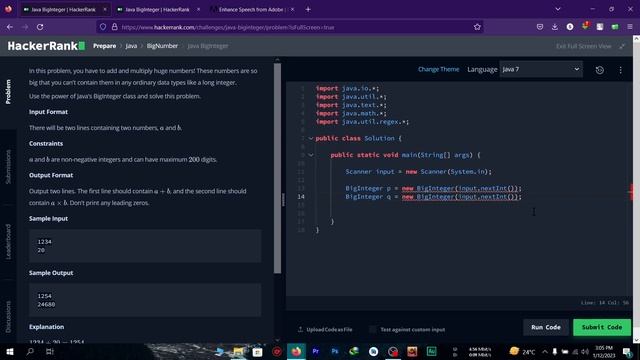This screenshot has width=640, height=360.
Task: Click Exit Full Screen View
Action: [x=584, y=46]
